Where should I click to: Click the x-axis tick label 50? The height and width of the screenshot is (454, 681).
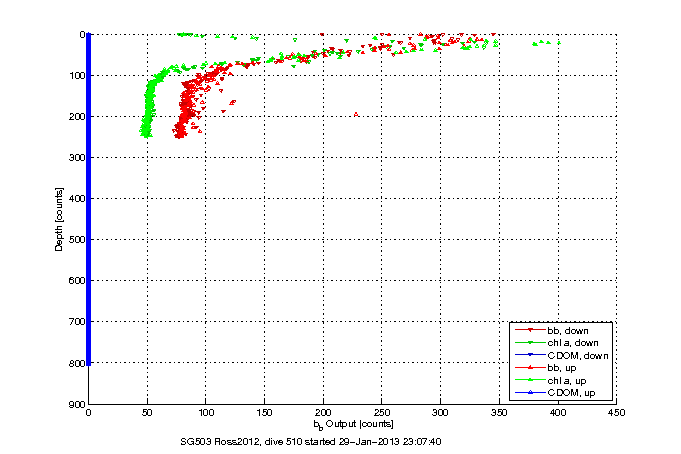point(147,413)
